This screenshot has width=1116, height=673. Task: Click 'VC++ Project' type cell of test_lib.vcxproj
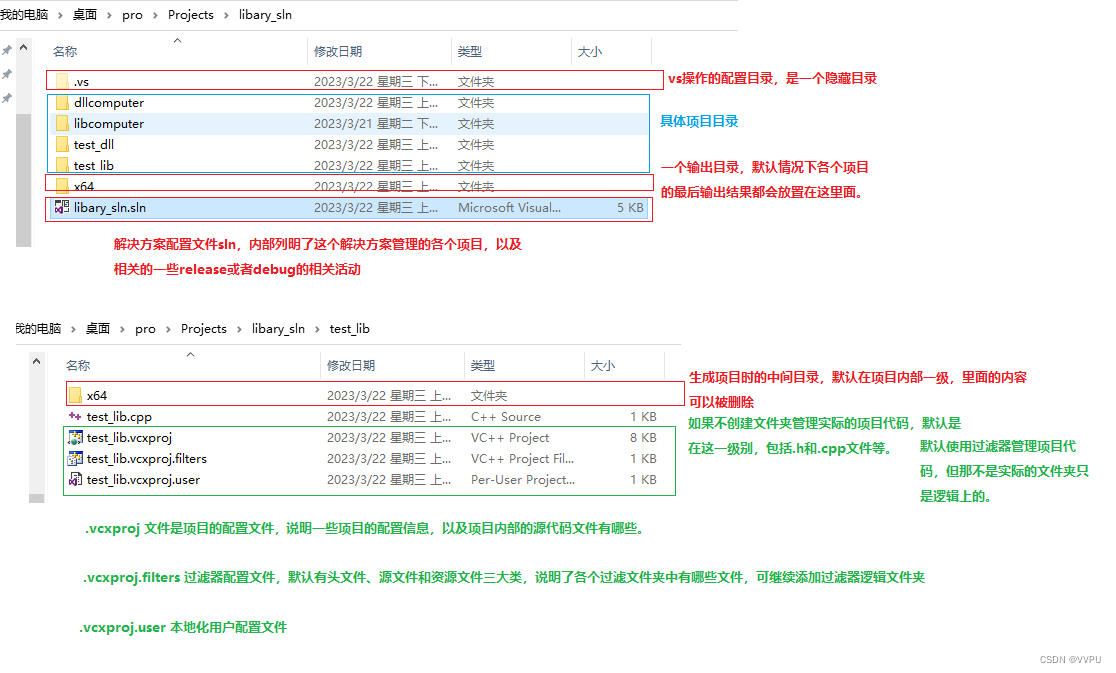510,438
